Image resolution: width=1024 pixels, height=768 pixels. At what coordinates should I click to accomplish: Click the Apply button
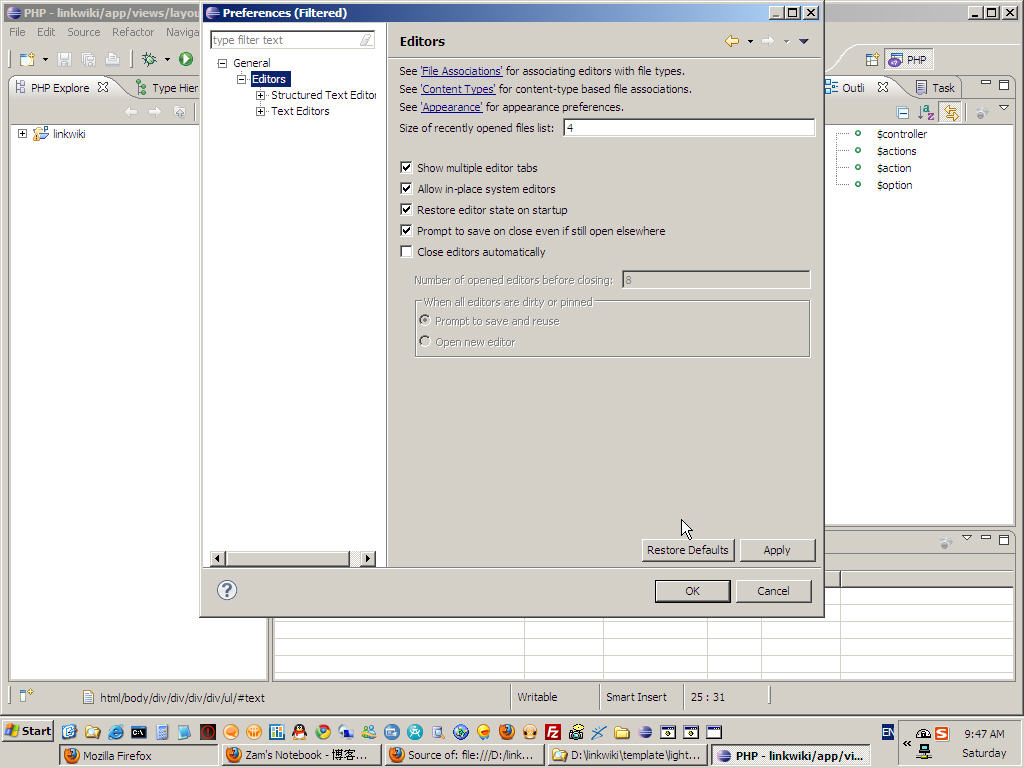point(777,550)
